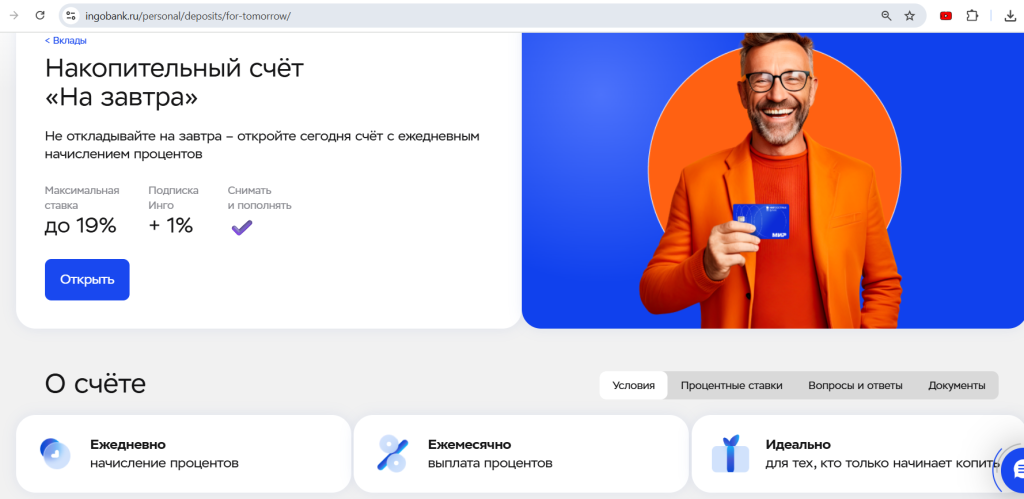Click the icon beside Ежедневно
The height and width of the screenshot is (499, 1024).
click(55, 453)
